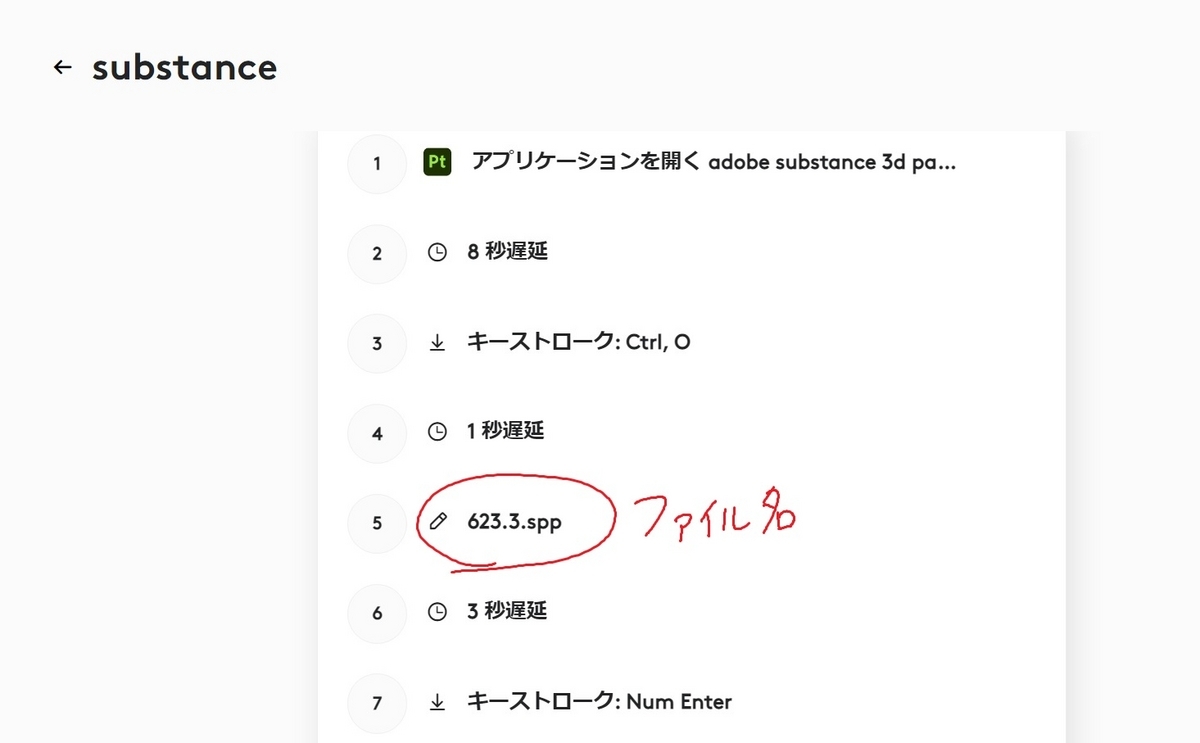This screenshot has width=1200, height=743.
Task: Select step number 5 circle
Action: click(x=377, y=522)
